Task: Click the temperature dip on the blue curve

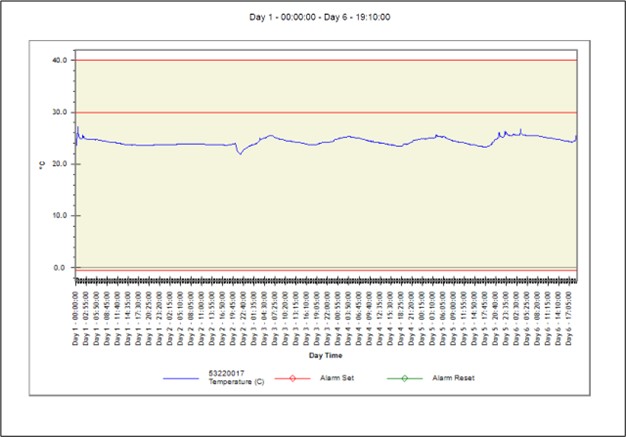Action: [x=240, y=153]
